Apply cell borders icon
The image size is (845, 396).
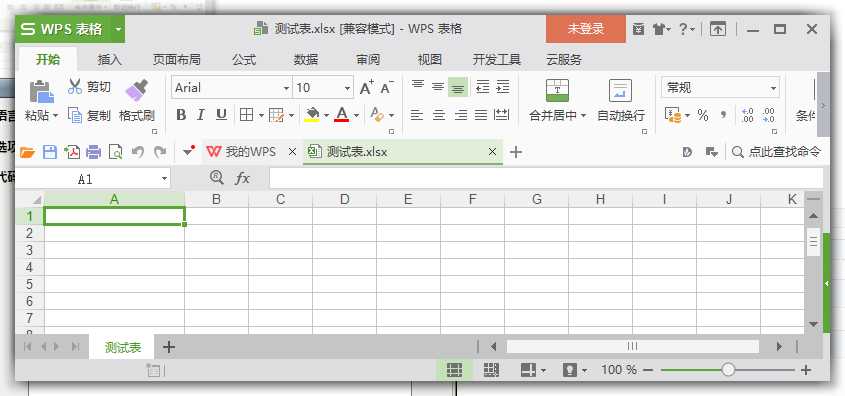[246, 115]
